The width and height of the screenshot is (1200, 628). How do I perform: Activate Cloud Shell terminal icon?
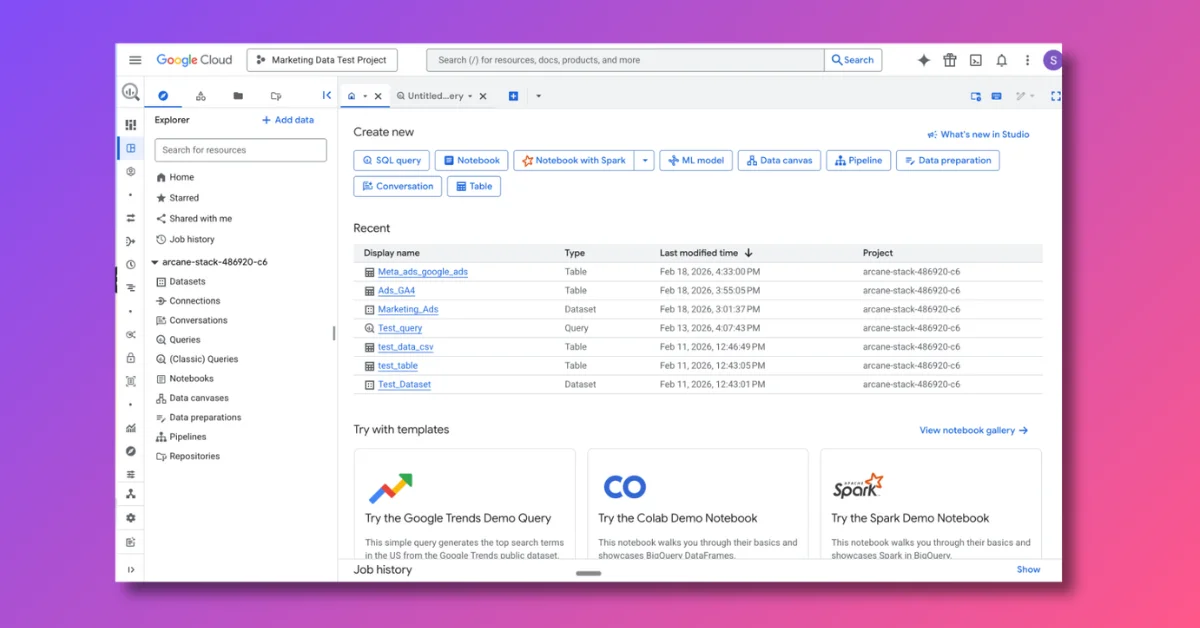(975, 60)
